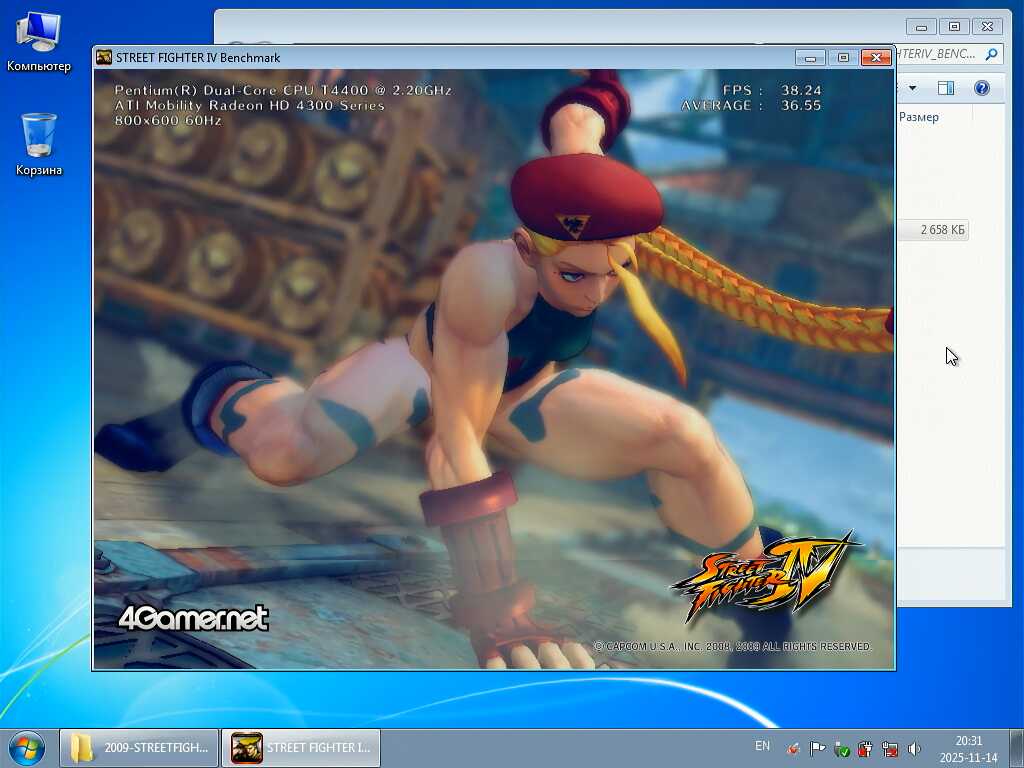Close the Explorer window in the background
This screenshot has height=768, width=1024.
click(x=987, y=27)
